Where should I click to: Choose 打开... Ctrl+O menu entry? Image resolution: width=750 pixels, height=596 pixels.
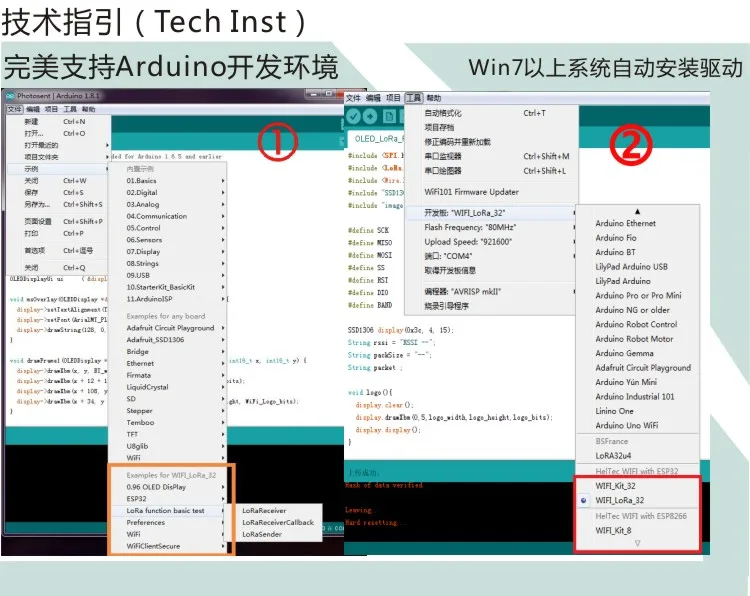pos(58,133)
